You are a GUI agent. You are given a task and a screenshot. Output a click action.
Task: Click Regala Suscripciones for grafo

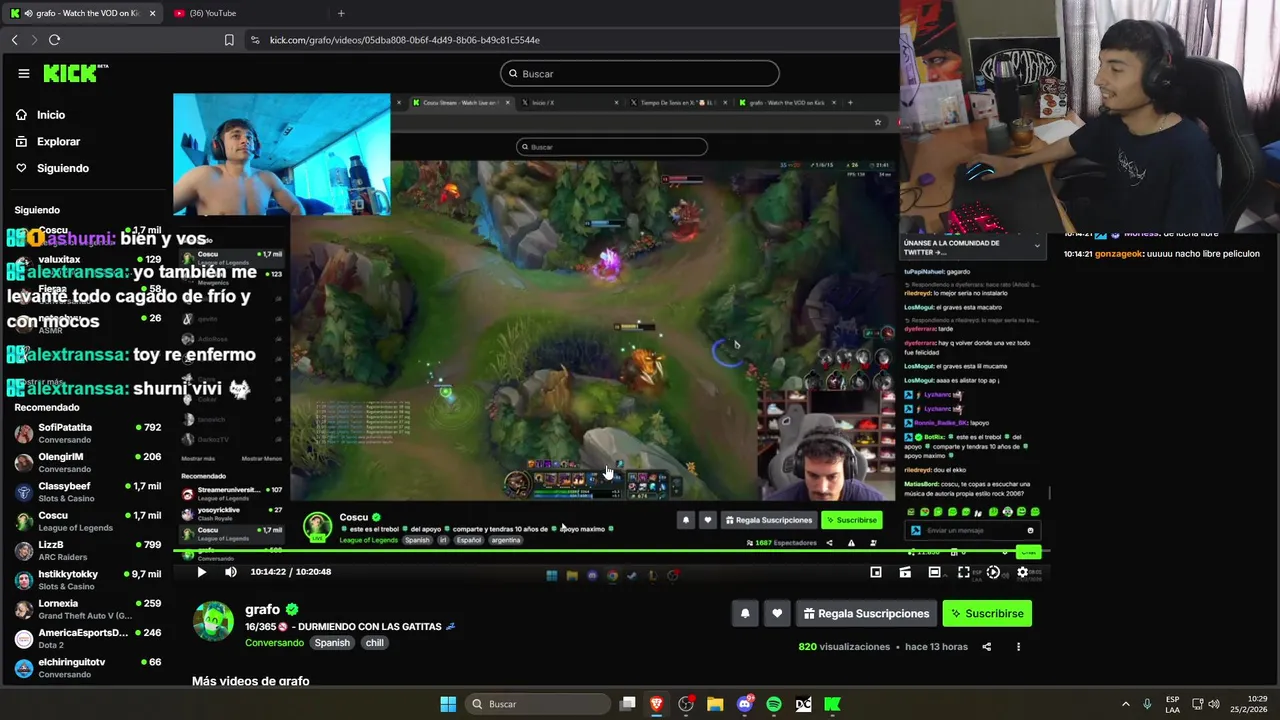(866, 613)
